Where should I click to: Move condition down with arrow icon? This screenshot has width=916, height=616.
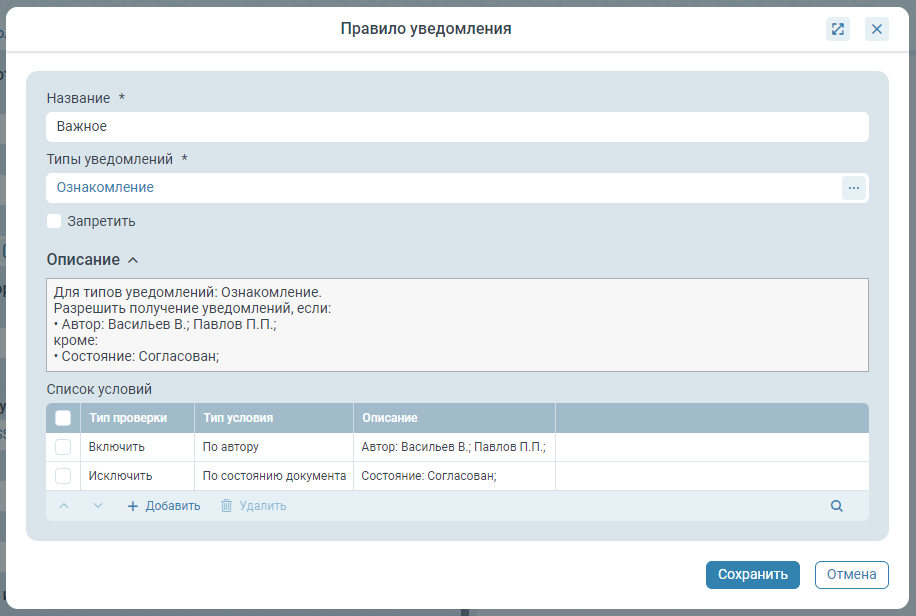[x=98, y=506]
